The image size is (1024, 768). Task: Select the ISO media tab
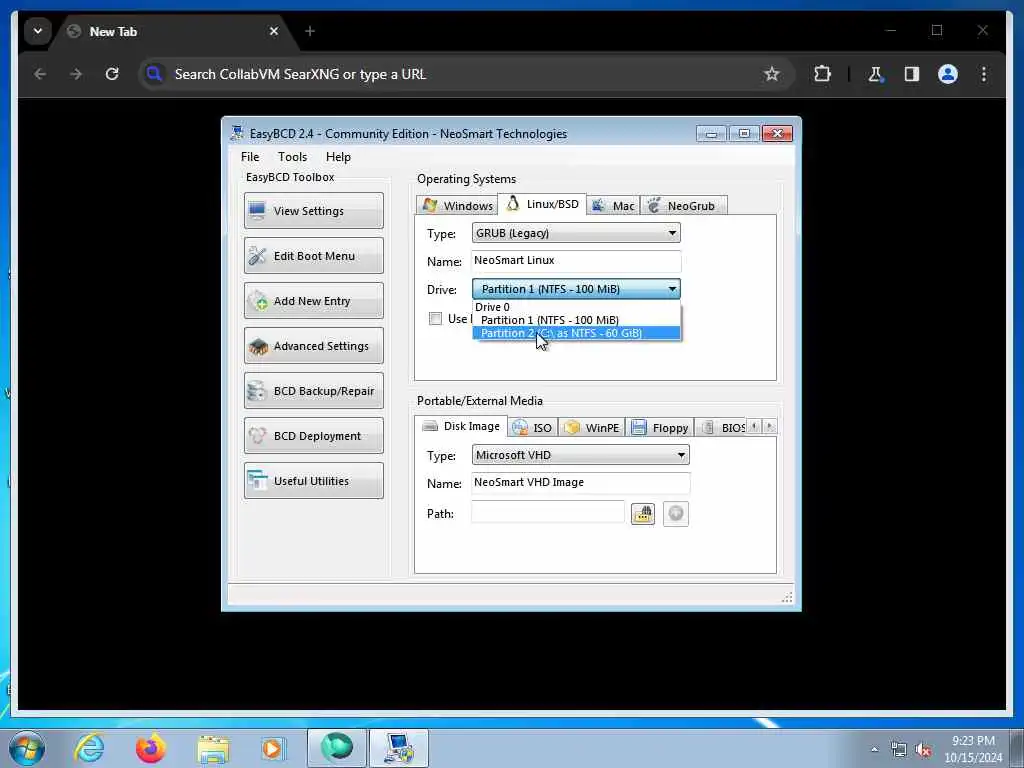(x=533, y=428)
